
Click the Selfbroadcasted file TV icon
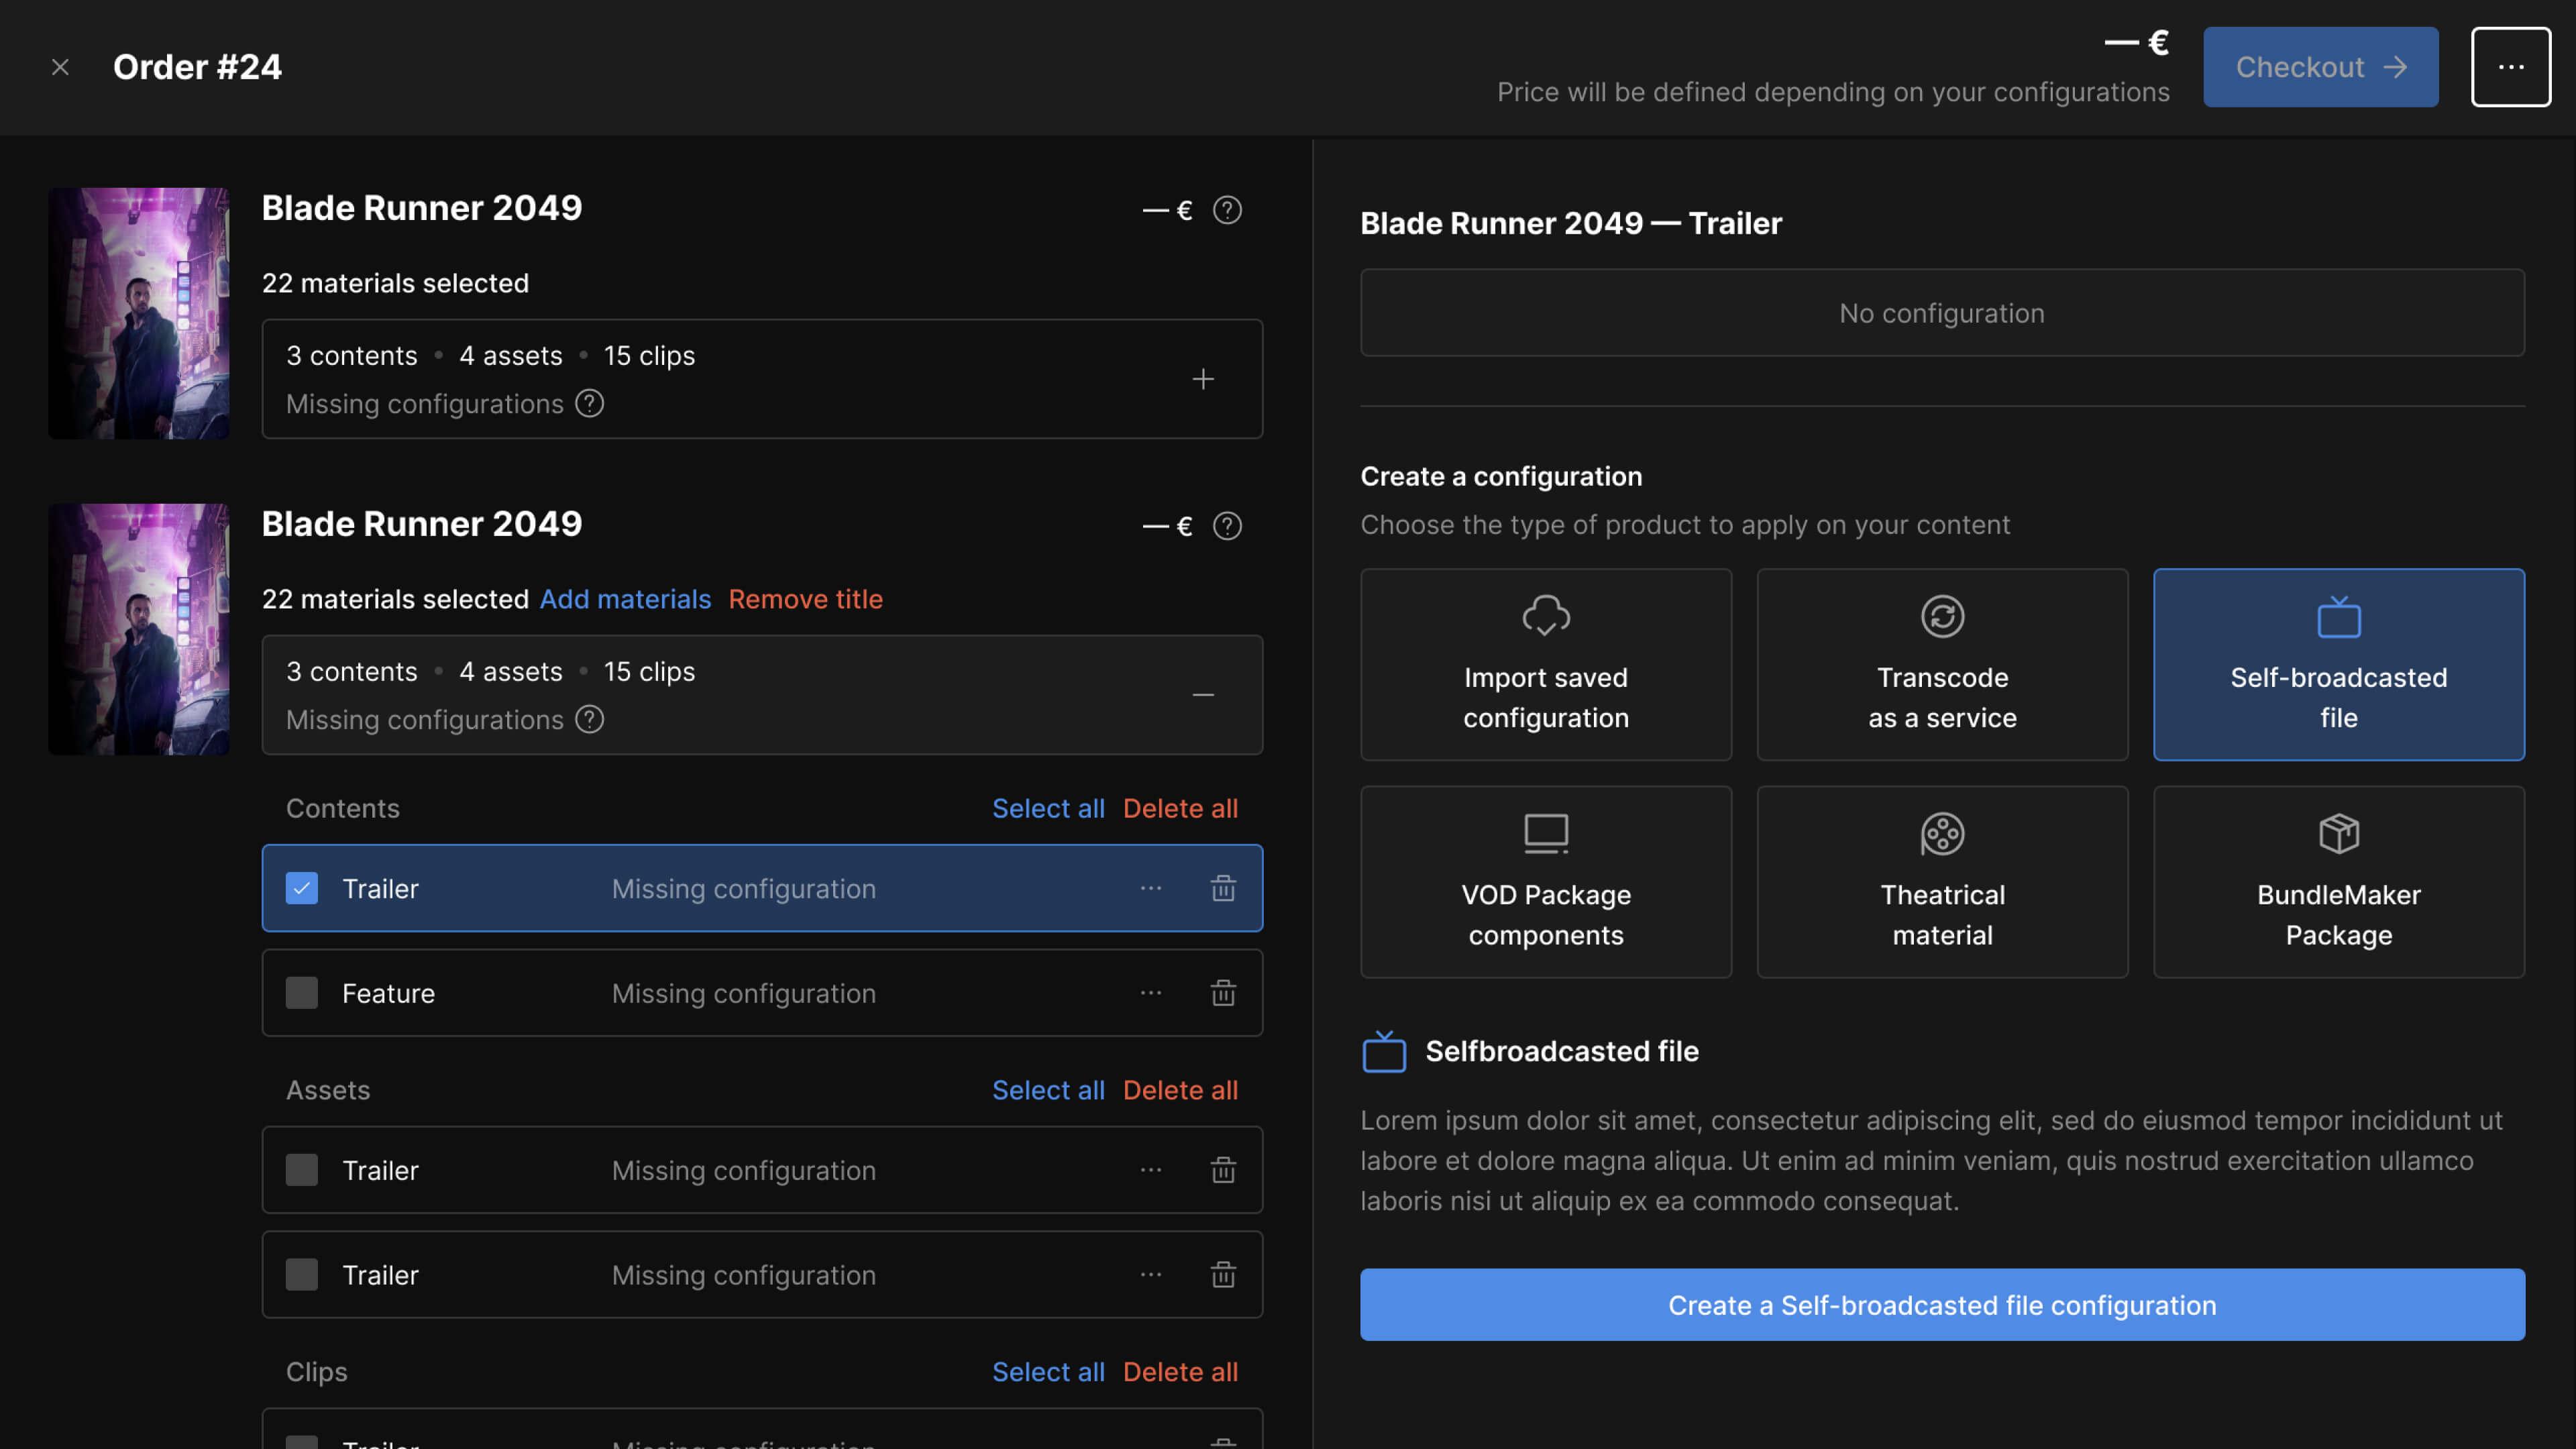(1384, 1052)
